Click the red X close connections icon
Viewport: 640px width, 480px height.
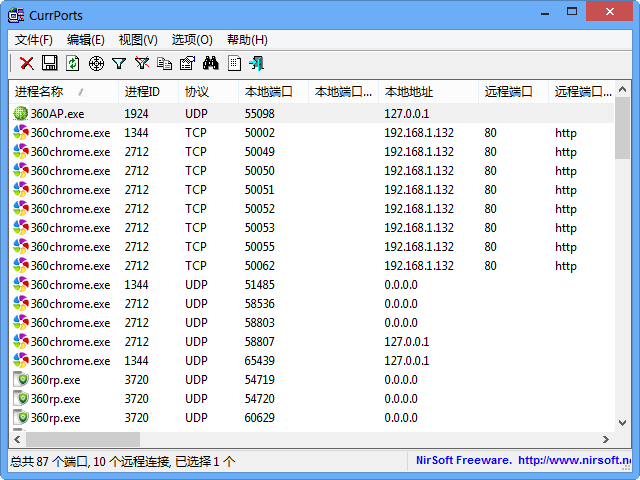tap(27, 63)
